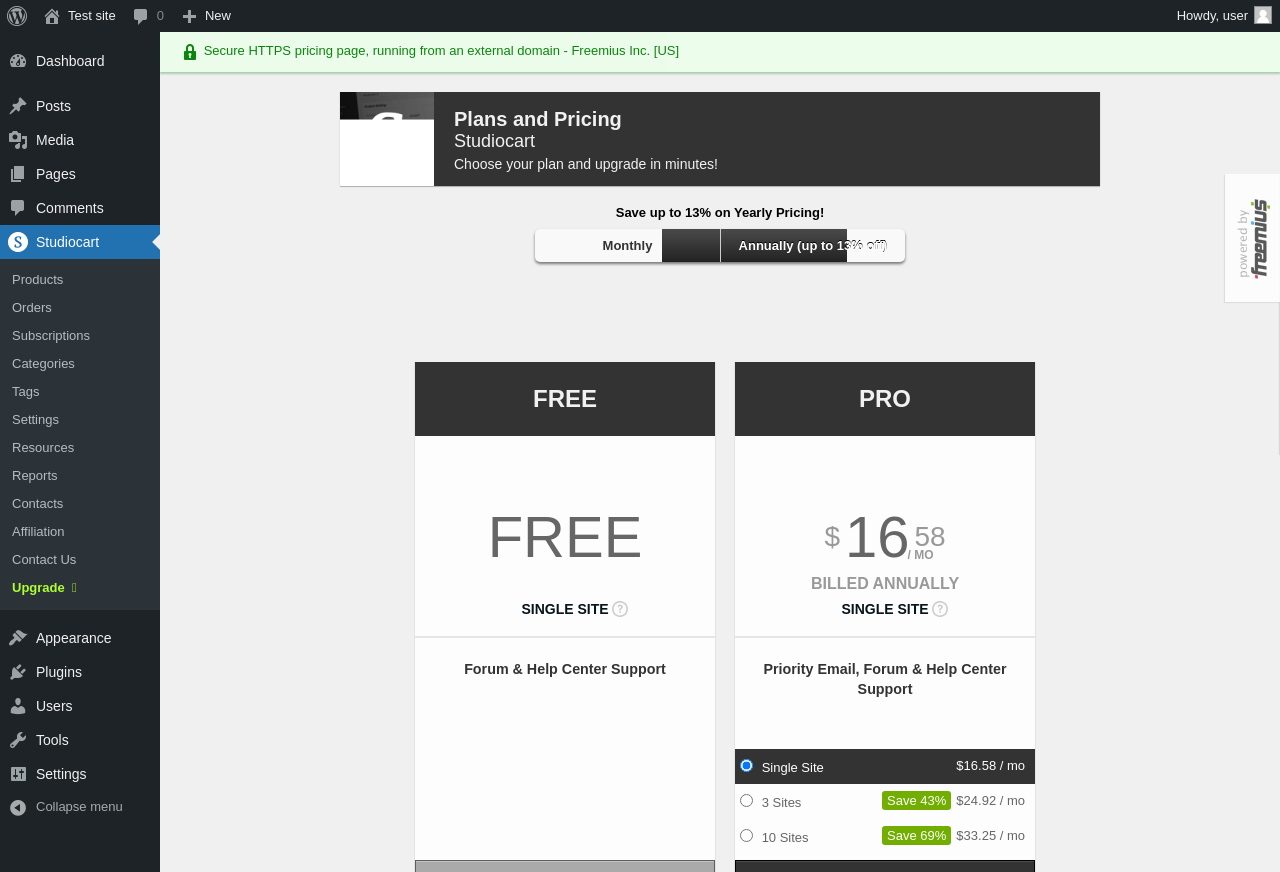Viewport: 1280px width, 872px height.
Task: Click the Test site label in admin bar
Action: point(92,16)
